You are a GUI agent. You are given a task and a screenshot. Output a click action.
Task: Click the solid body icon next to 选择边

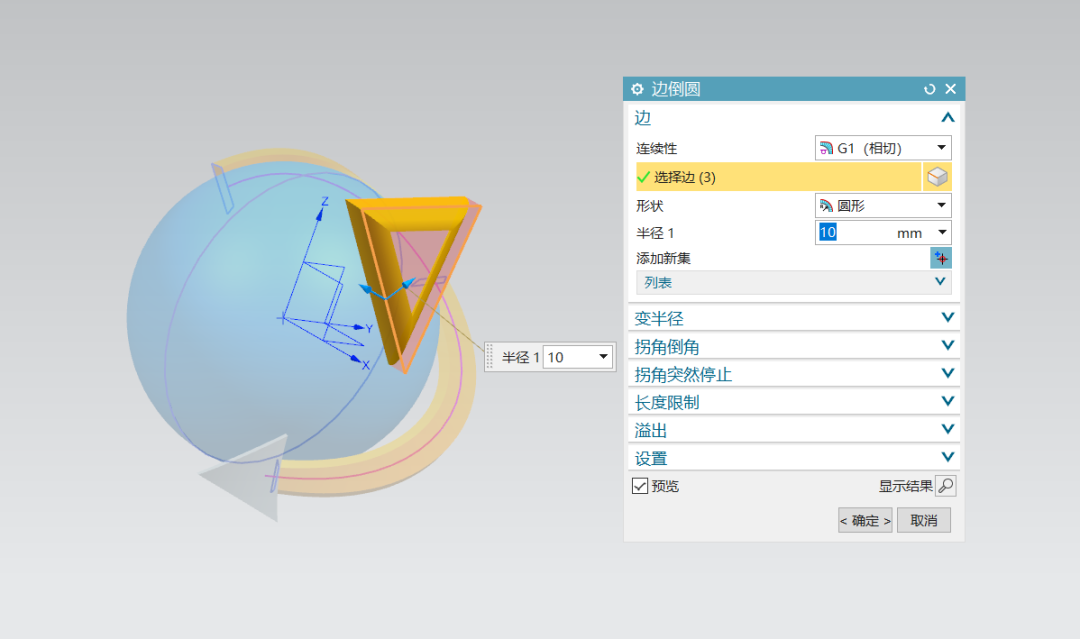click(937, 177)
